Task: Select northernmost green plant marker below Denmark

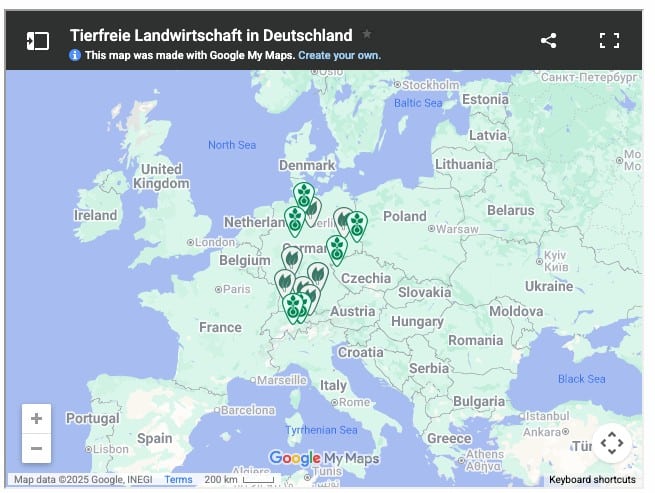Action: [x=303, y=194]
